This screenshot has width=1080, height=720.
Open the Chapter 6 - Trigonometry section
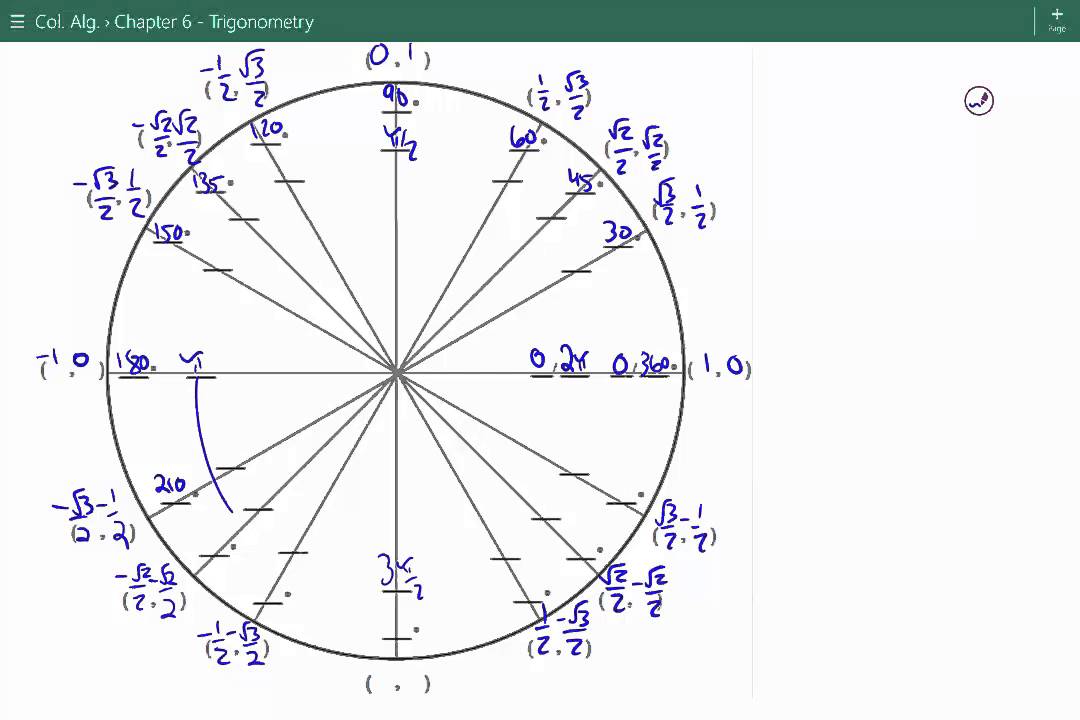tap(214, 22)
